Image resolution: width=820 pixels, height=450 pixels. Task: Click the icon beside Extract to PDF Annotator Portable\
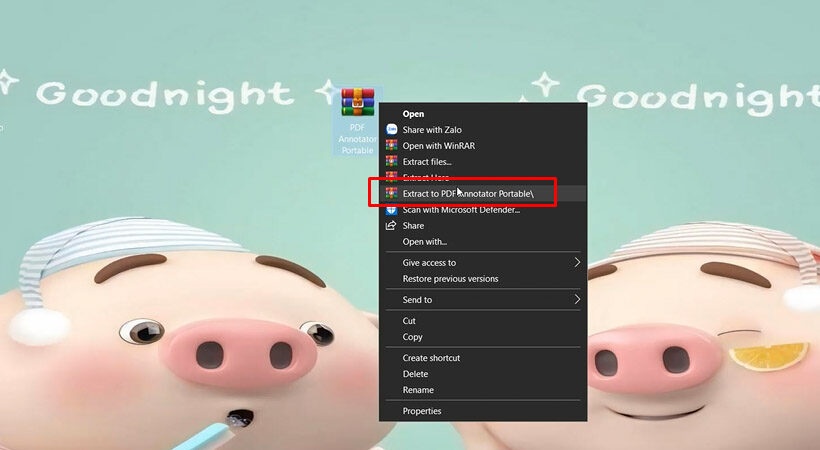391,193
